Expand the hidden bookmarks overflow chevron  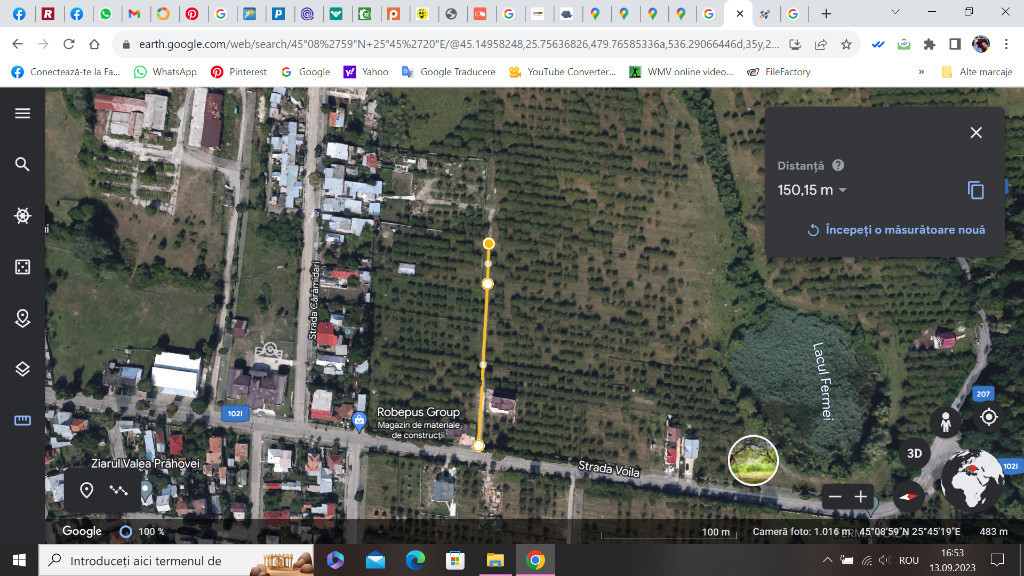coord(921,72)
